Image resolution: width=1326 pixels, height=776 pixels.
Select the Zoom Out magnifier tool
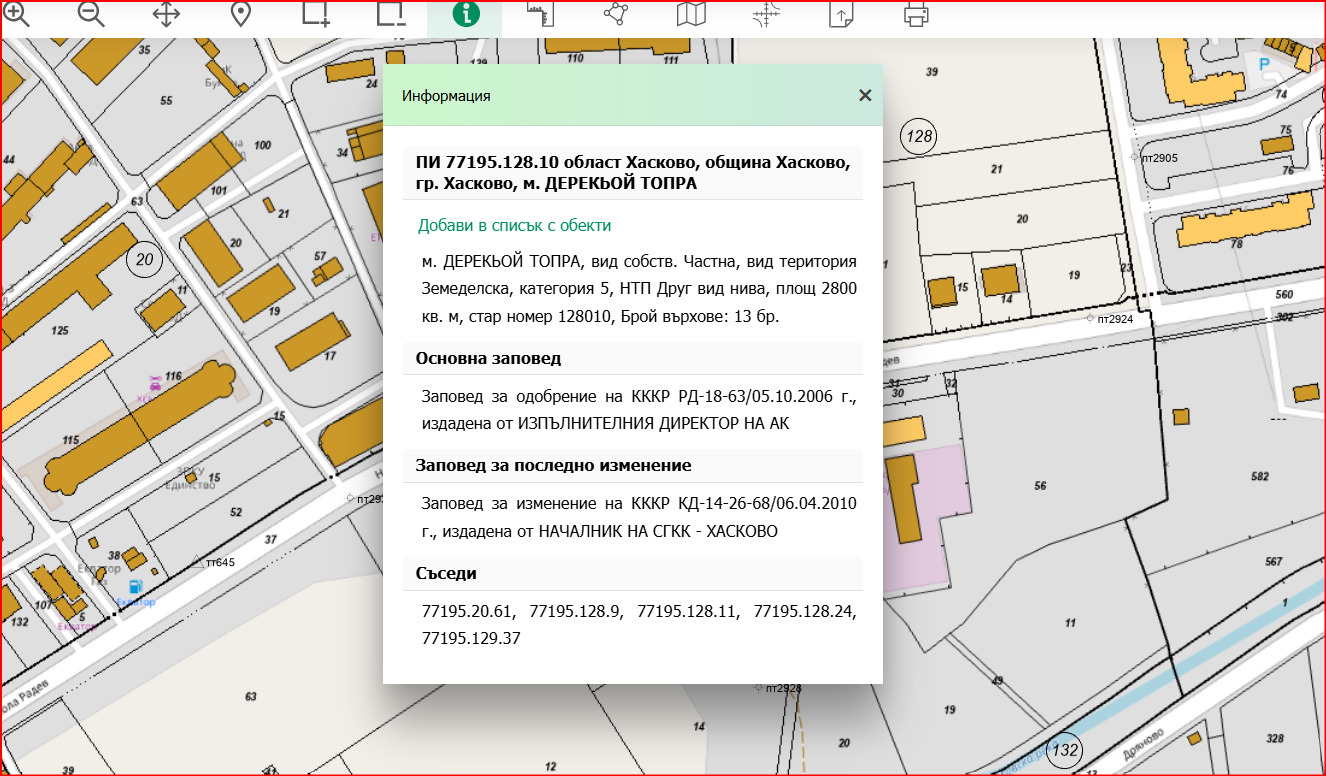pos(90,16)
